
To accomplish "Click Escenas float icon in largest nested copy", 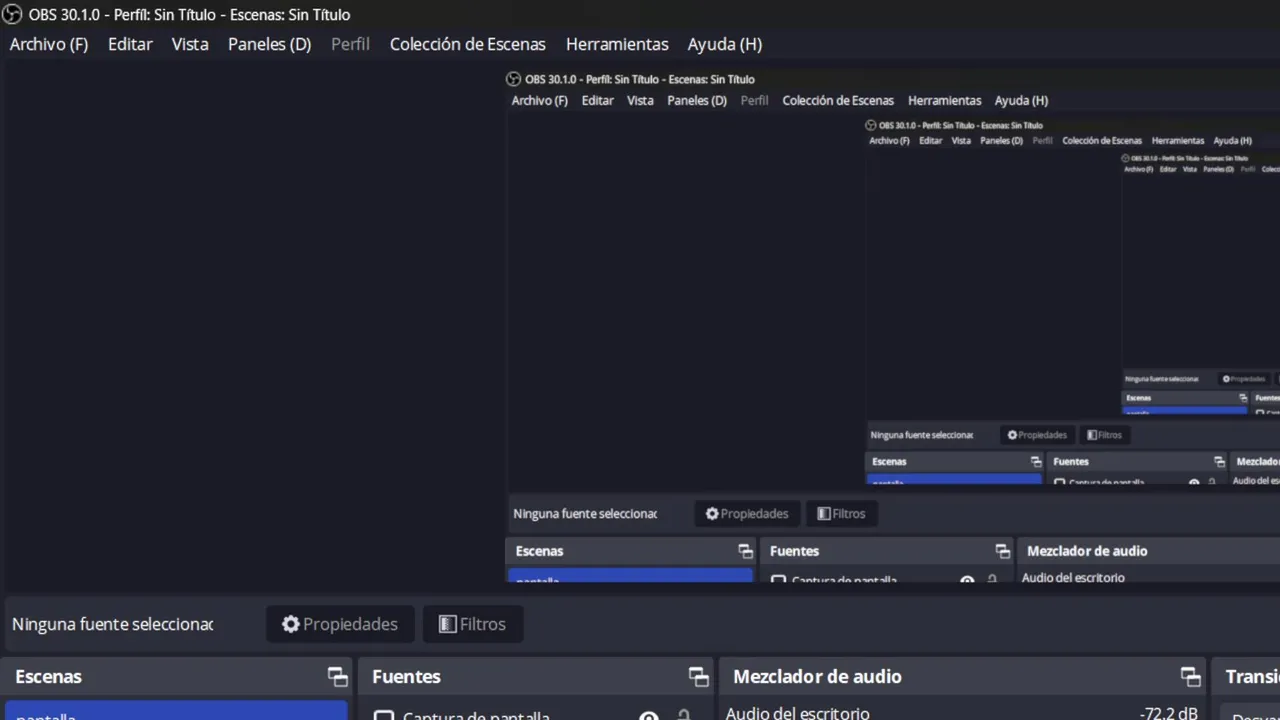I will [x=745, y=551].
